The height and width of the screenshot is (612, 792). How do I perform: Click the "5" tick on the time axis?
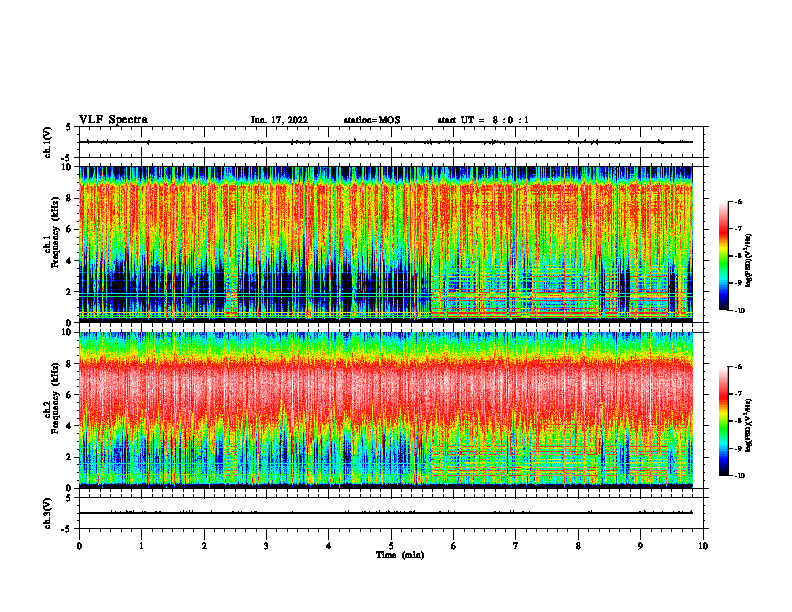coord(391,546)
